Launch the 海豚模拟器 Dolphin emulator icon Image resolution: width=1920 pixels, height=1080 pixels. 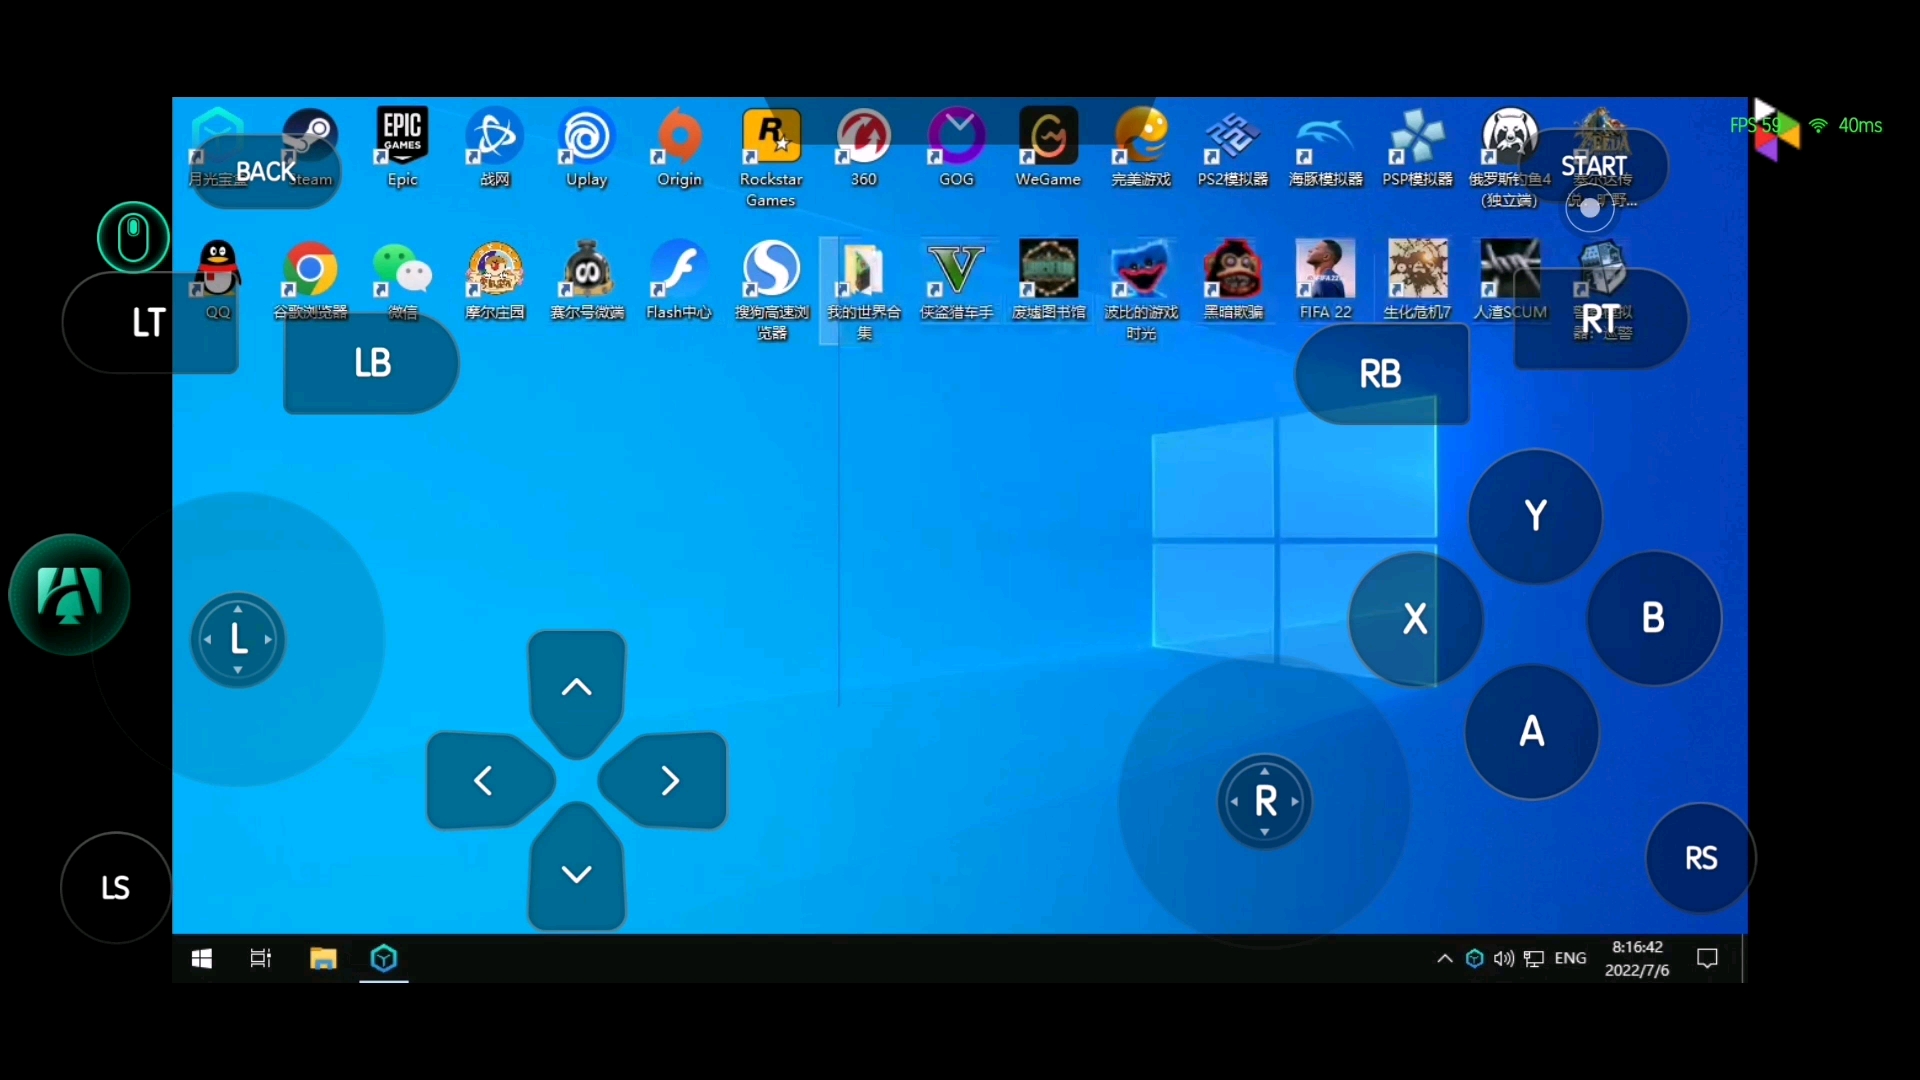pyautogui.click(x=1326, y=147)
